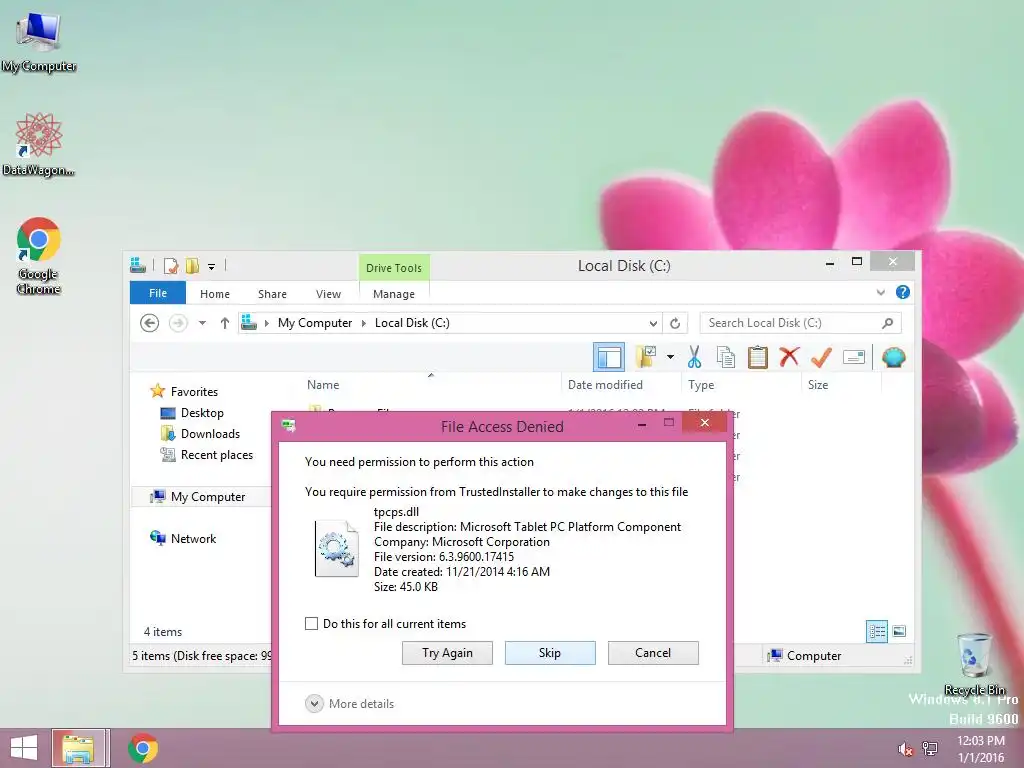
Task: Open the View ribbon tab
Action: [328, 294]
